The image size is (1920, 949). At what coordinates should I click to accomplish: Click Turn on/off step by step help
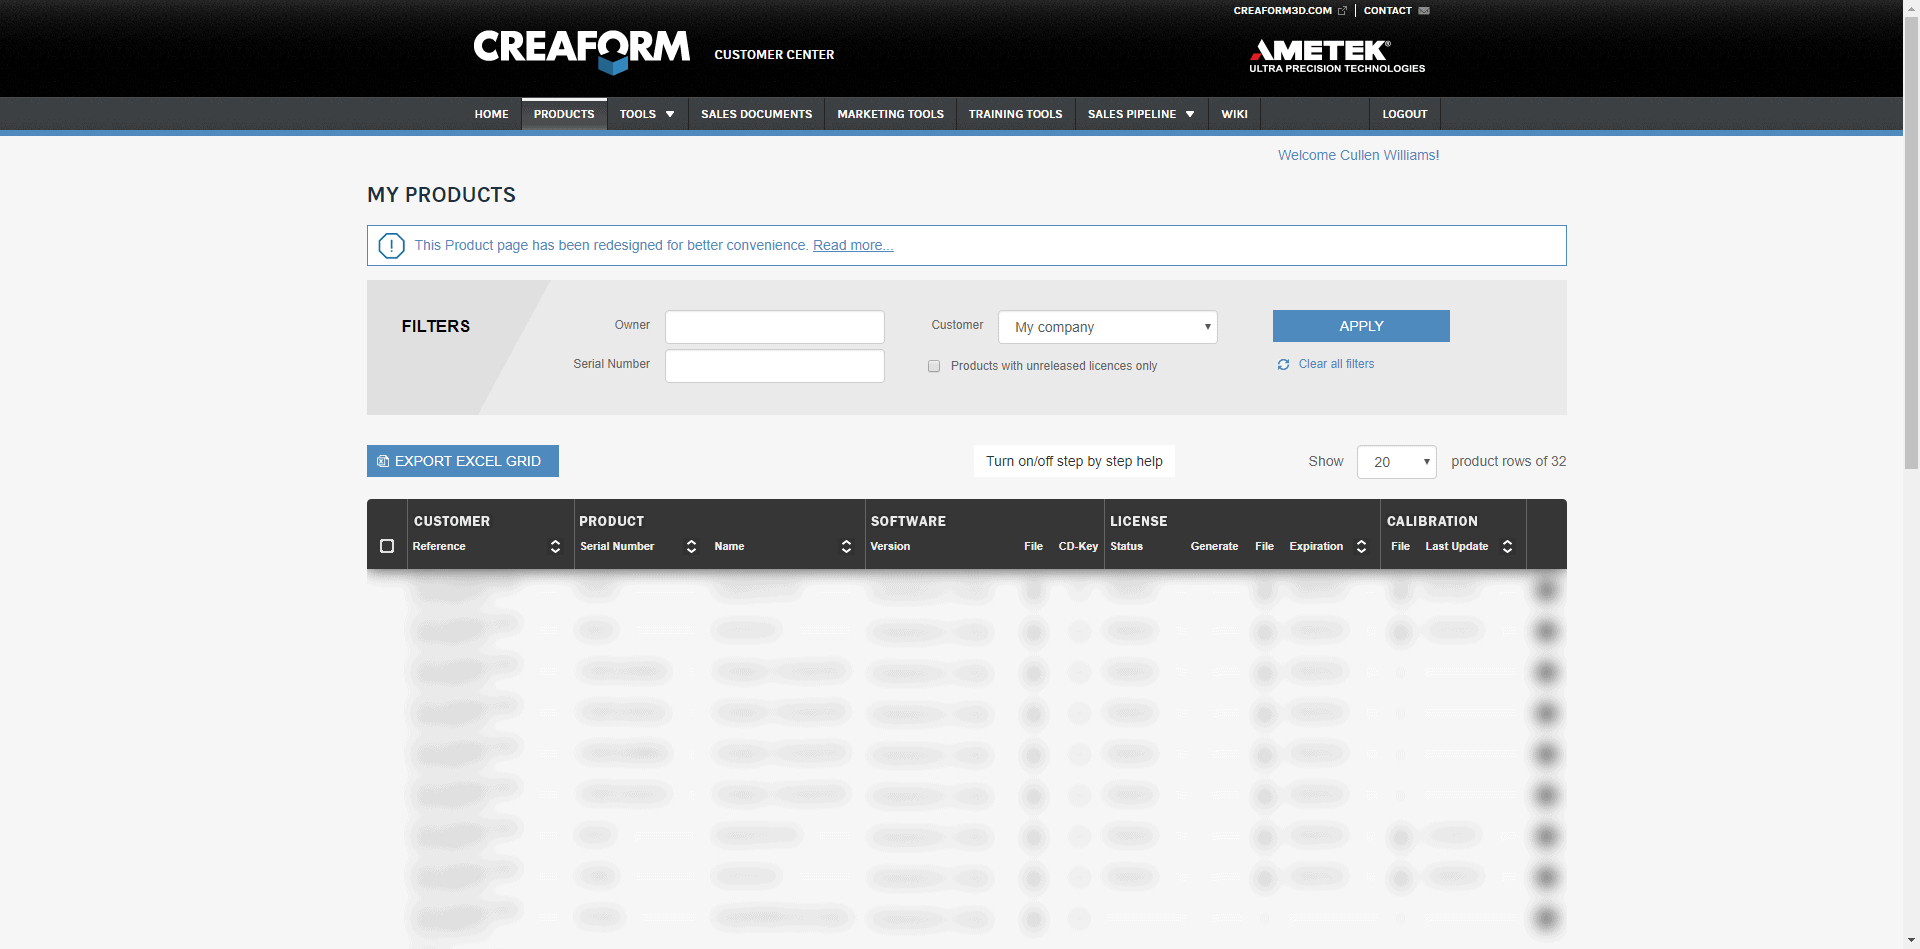(1074, 461)
